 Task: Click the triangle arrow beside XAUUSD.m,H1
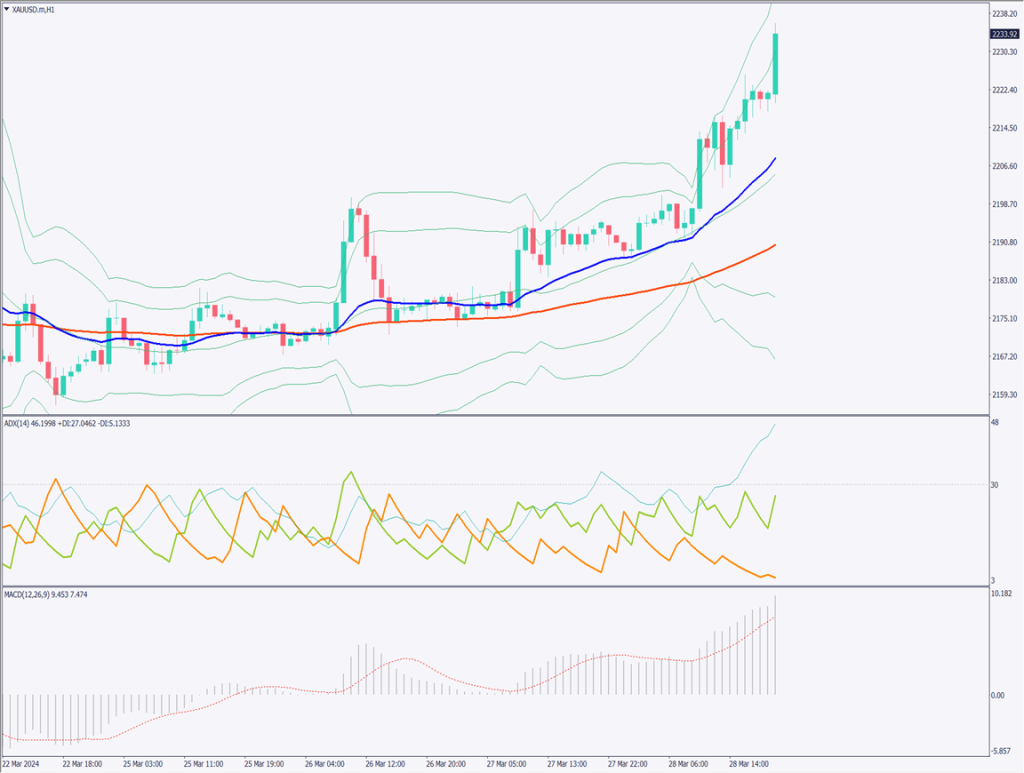click(x=6, y=7)
